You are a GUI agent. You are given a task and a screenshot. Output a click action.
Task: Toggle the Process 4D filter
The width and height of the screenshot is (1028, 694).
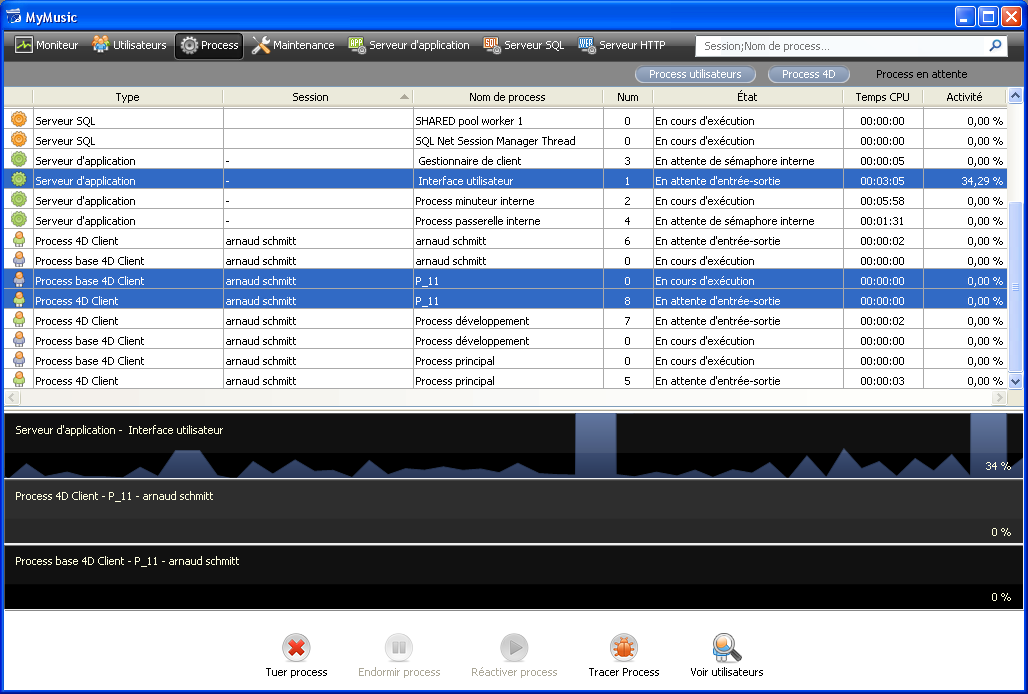coord(808,74)
